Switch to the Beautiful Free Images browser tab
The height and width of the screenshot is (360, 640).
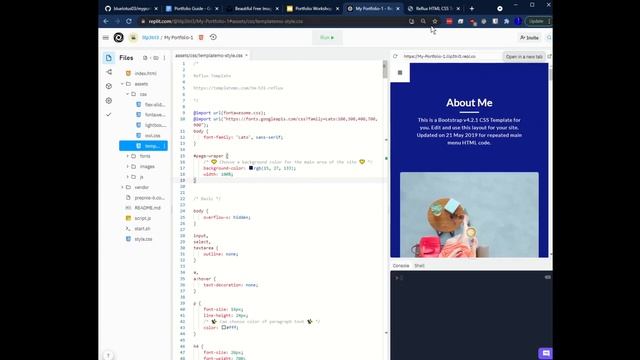click(x=253, y=9)
